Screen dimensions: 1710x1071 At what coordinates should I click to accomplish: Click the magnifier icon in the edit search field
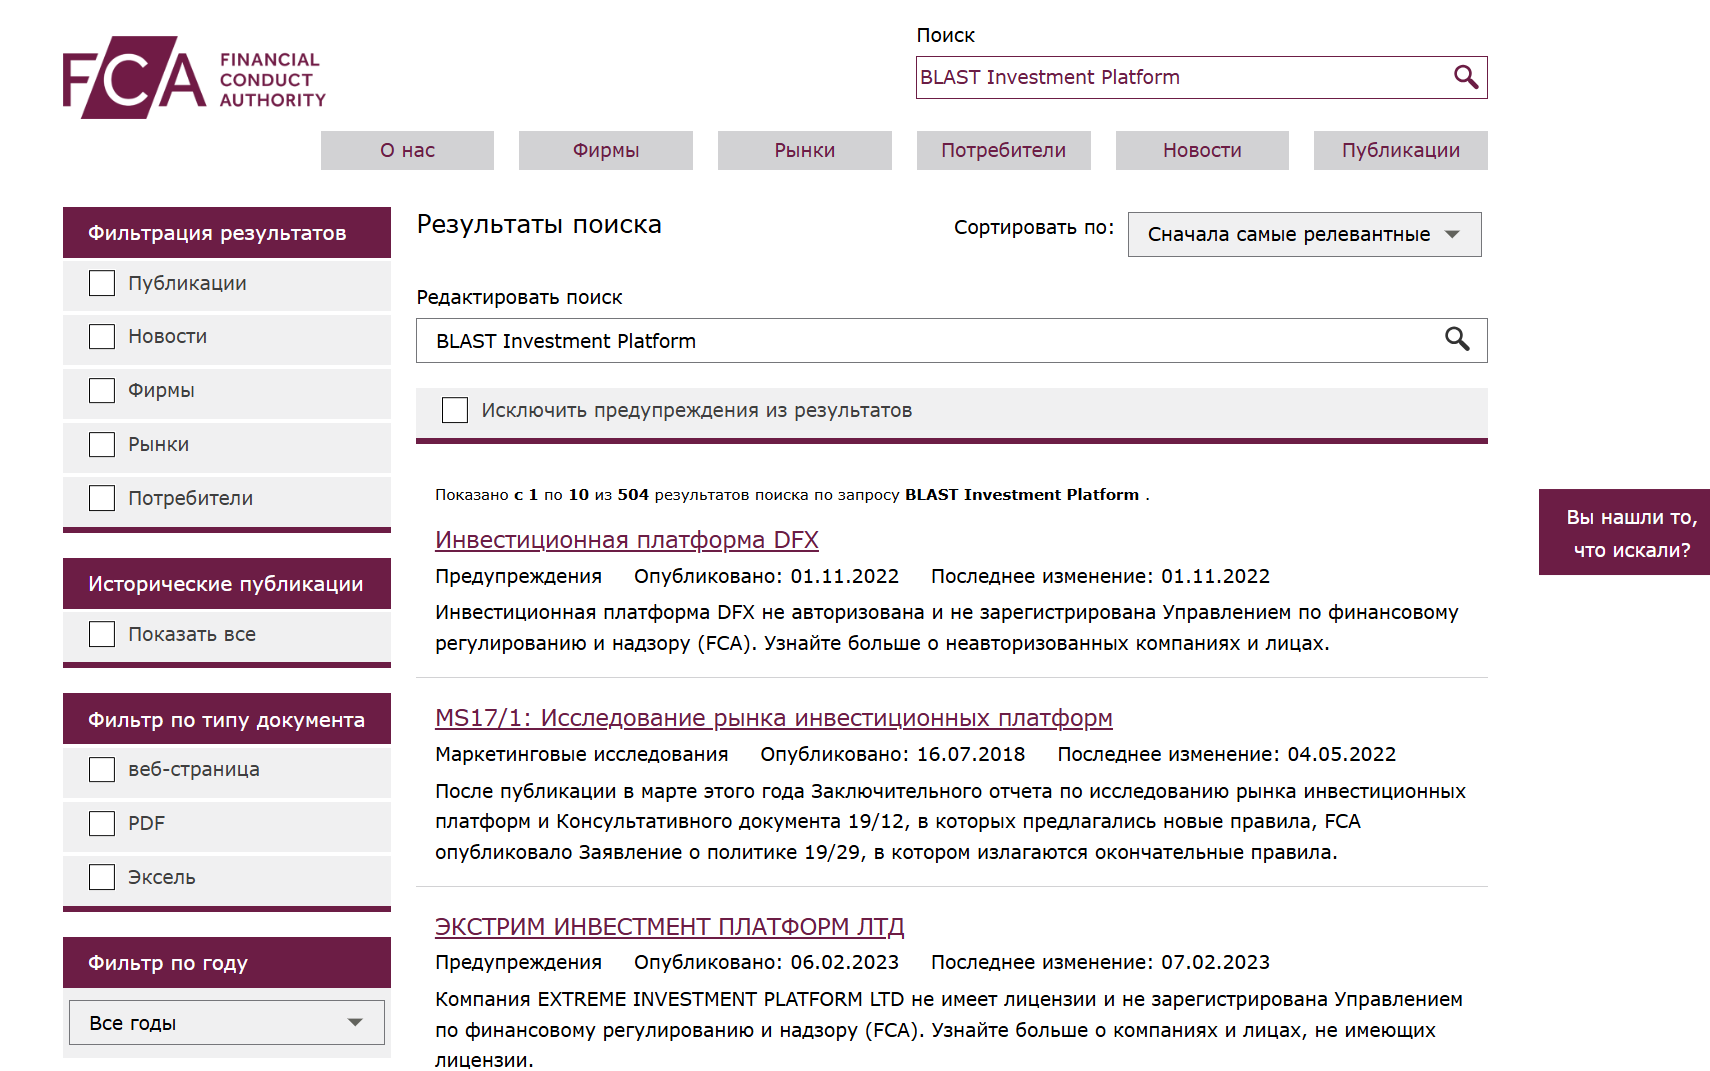(1457, 340)
